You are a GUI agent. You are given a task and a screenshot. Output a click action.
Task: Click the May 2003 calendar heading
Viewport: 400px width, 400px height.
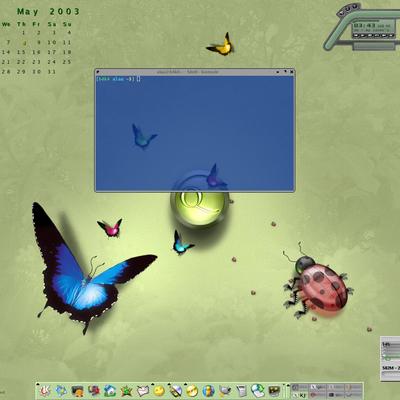[49, 12]
